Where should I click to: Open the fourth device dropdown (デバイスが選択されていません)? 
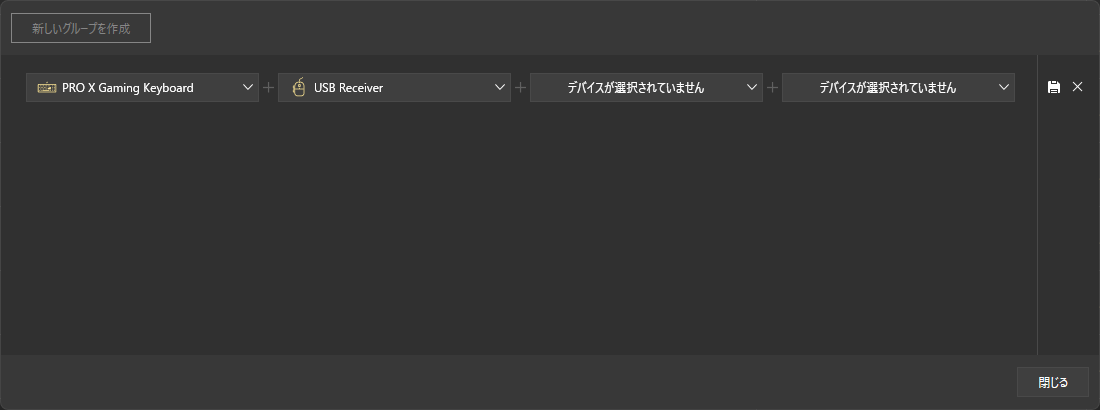(898, 88)
